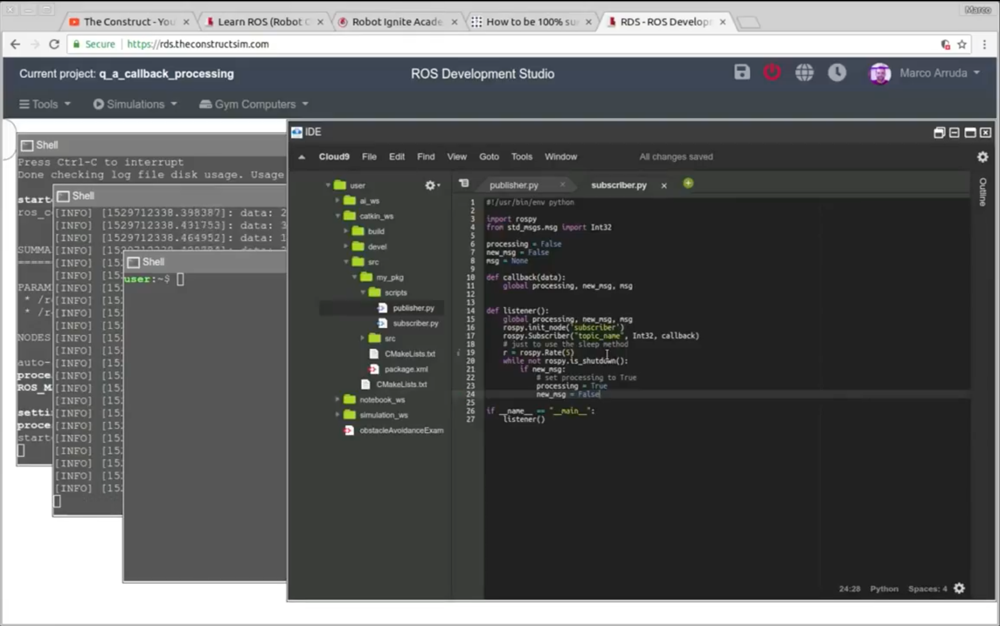Add a new tab with green plus
This screenshot has width=1000, height=626.
pyautogui.click(x=688, y=184)
